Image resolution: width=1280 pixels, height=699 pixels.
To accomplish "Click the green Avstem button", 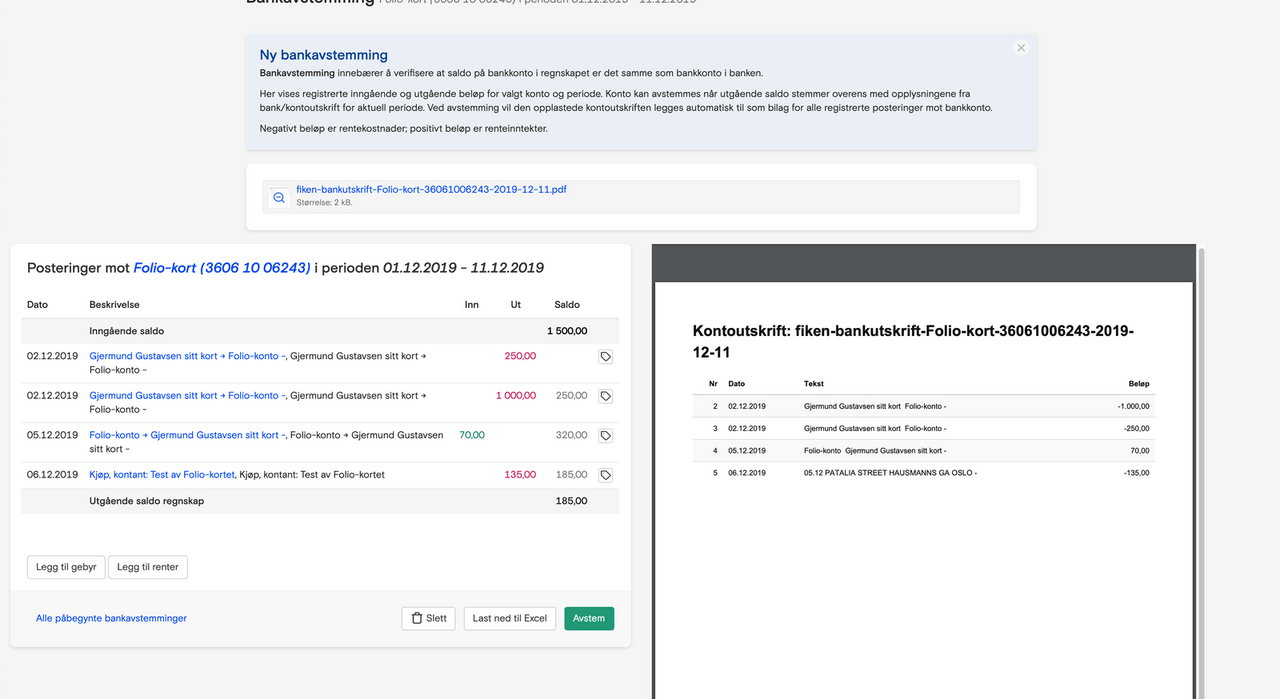I will (589, 618).
